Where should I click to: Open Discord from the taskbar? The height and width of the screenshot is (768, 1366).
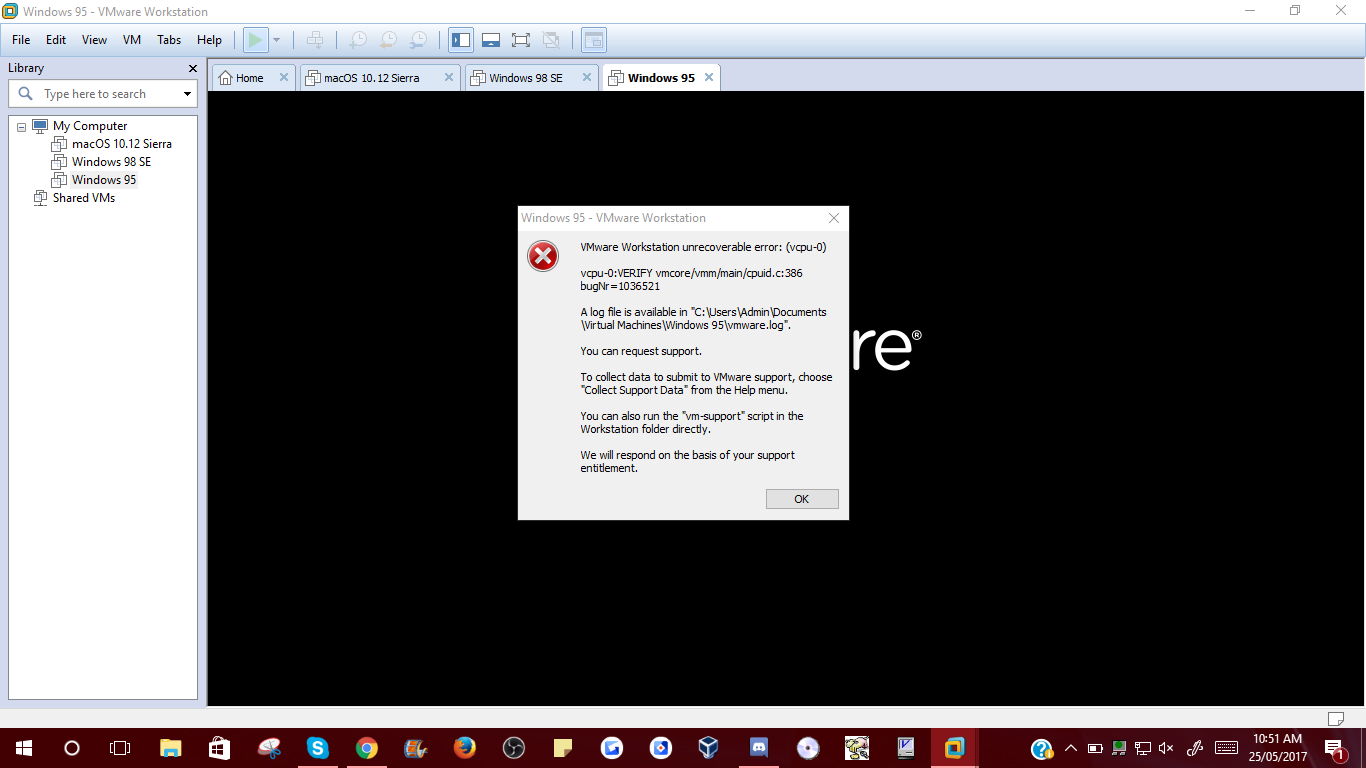(x=759, y=748)
